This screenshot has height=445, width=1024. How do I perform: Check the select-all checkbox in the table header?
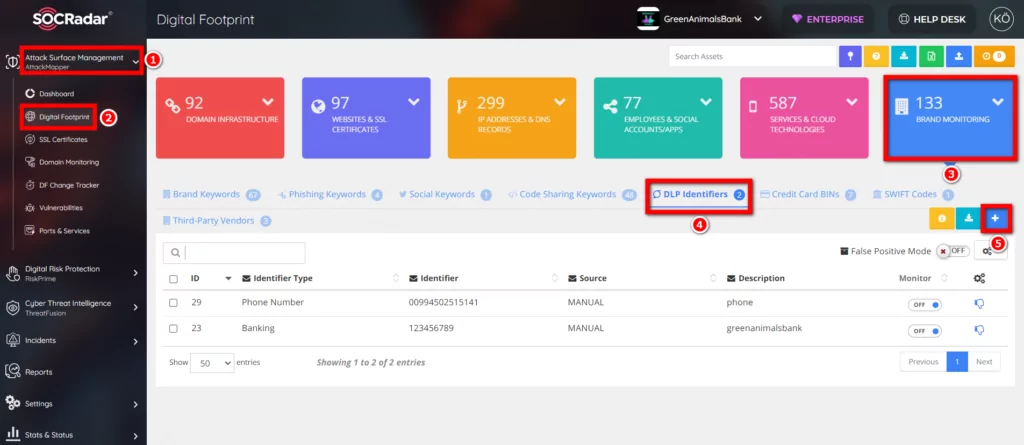[173, 279]
